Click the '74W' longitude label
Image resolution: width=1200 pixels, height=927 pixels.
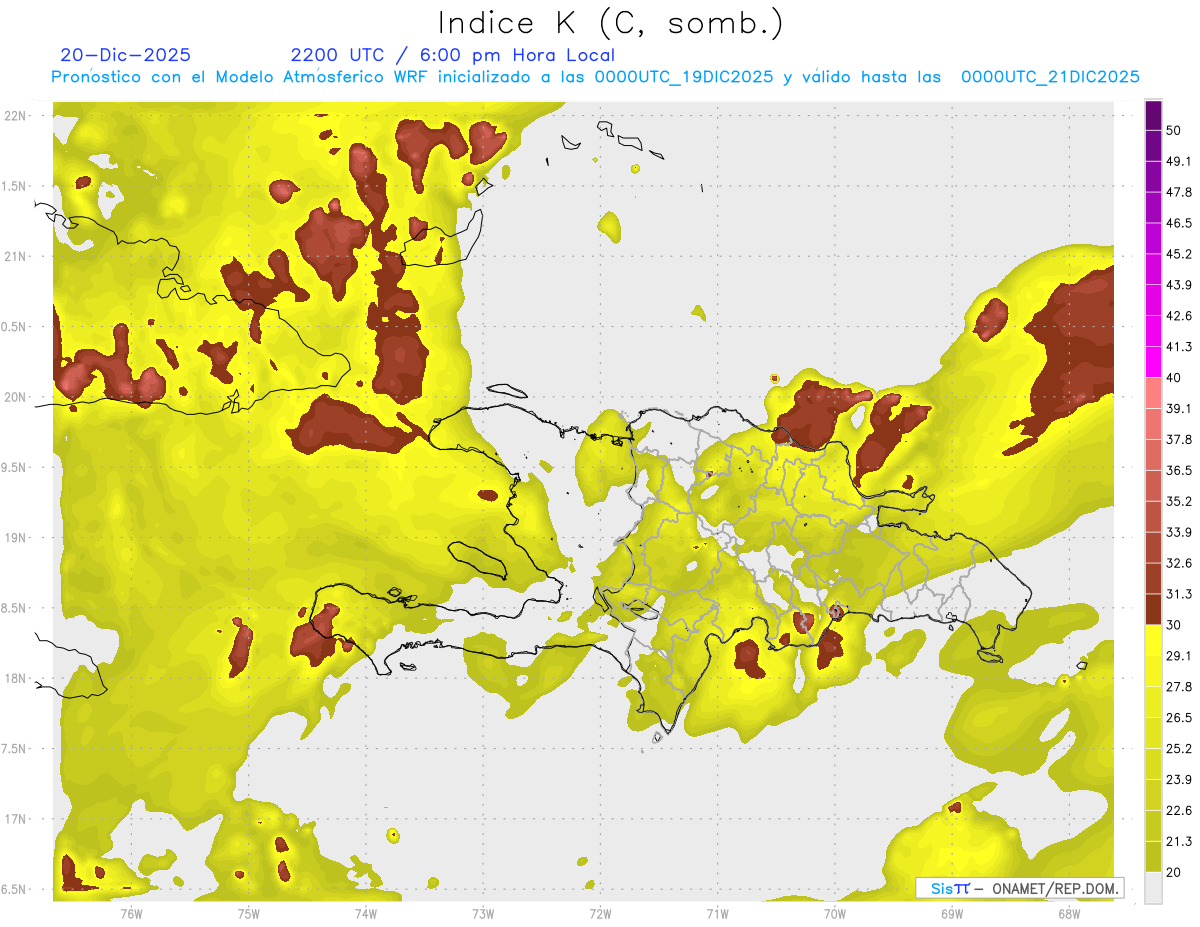click(x=366, y=913)
